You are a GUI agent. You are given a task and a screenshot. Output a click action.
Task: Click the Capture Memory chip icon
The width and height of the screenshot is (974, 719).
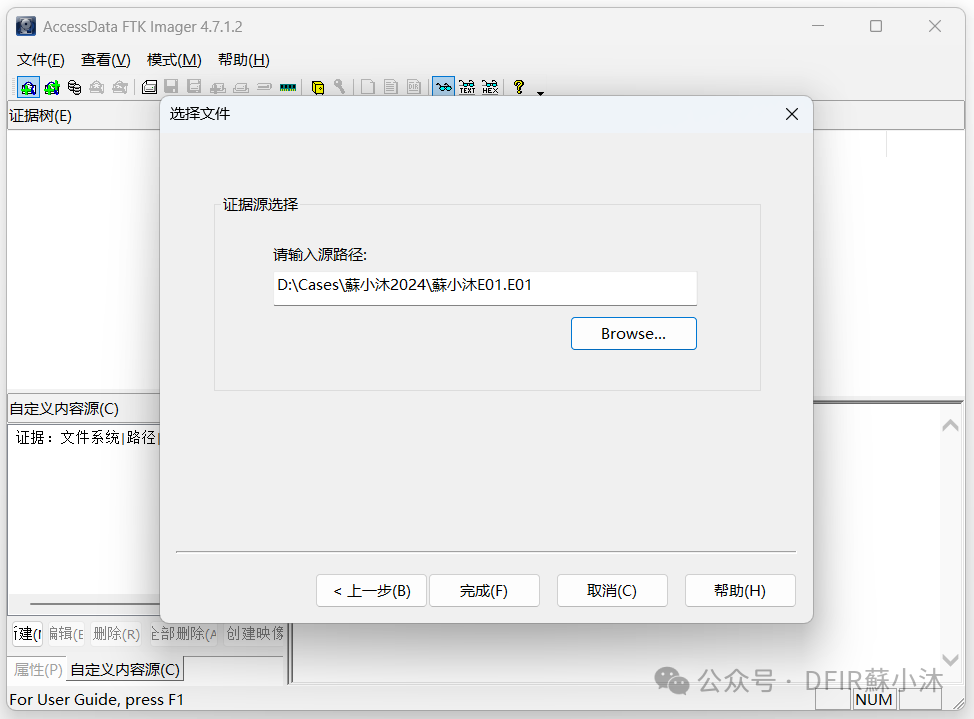[x=288, y=88]
